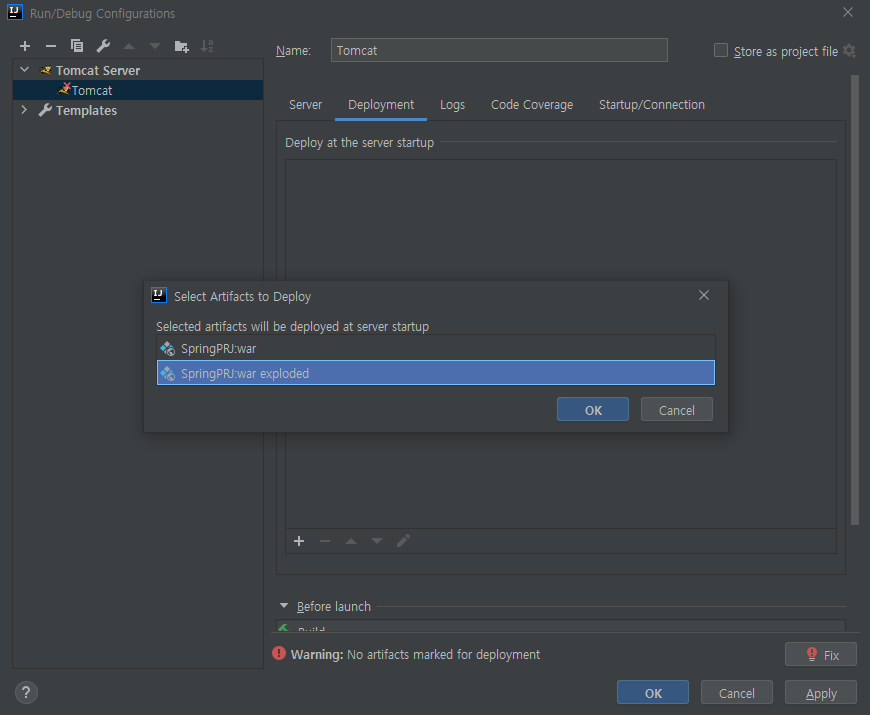Choose SpringPRJ:war artifact
Image resolution: width=870 pixels, height=715 pixels.
(436, 348)
